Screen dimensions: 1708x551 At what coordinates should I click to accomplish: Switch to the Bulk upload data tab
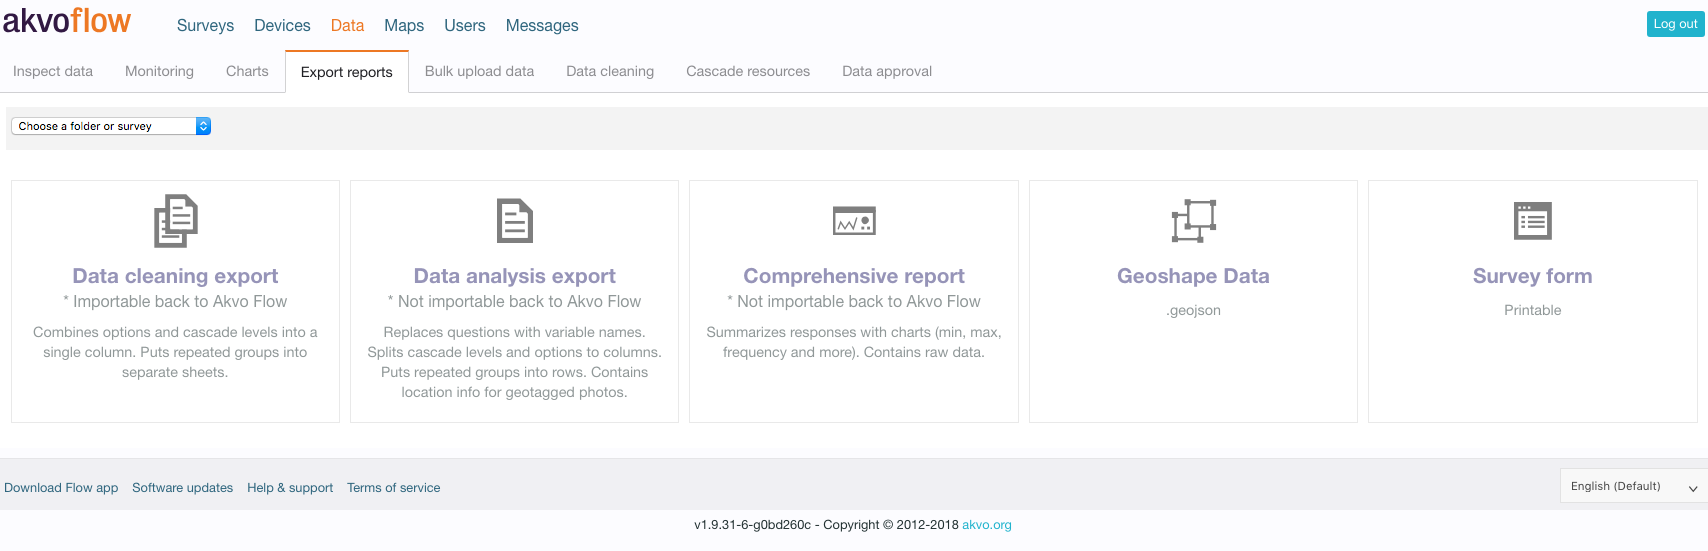[479, 71]
